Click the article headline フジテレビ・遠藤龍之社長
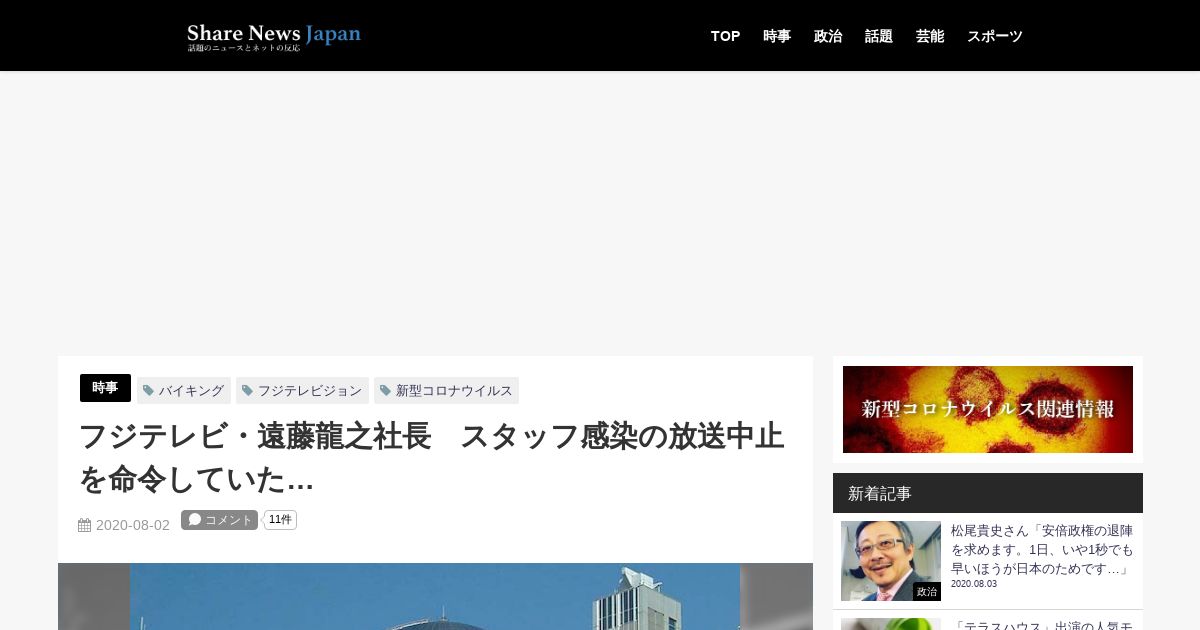Image resolution: width=1200 pixels, height=630 pixels. 431,458
